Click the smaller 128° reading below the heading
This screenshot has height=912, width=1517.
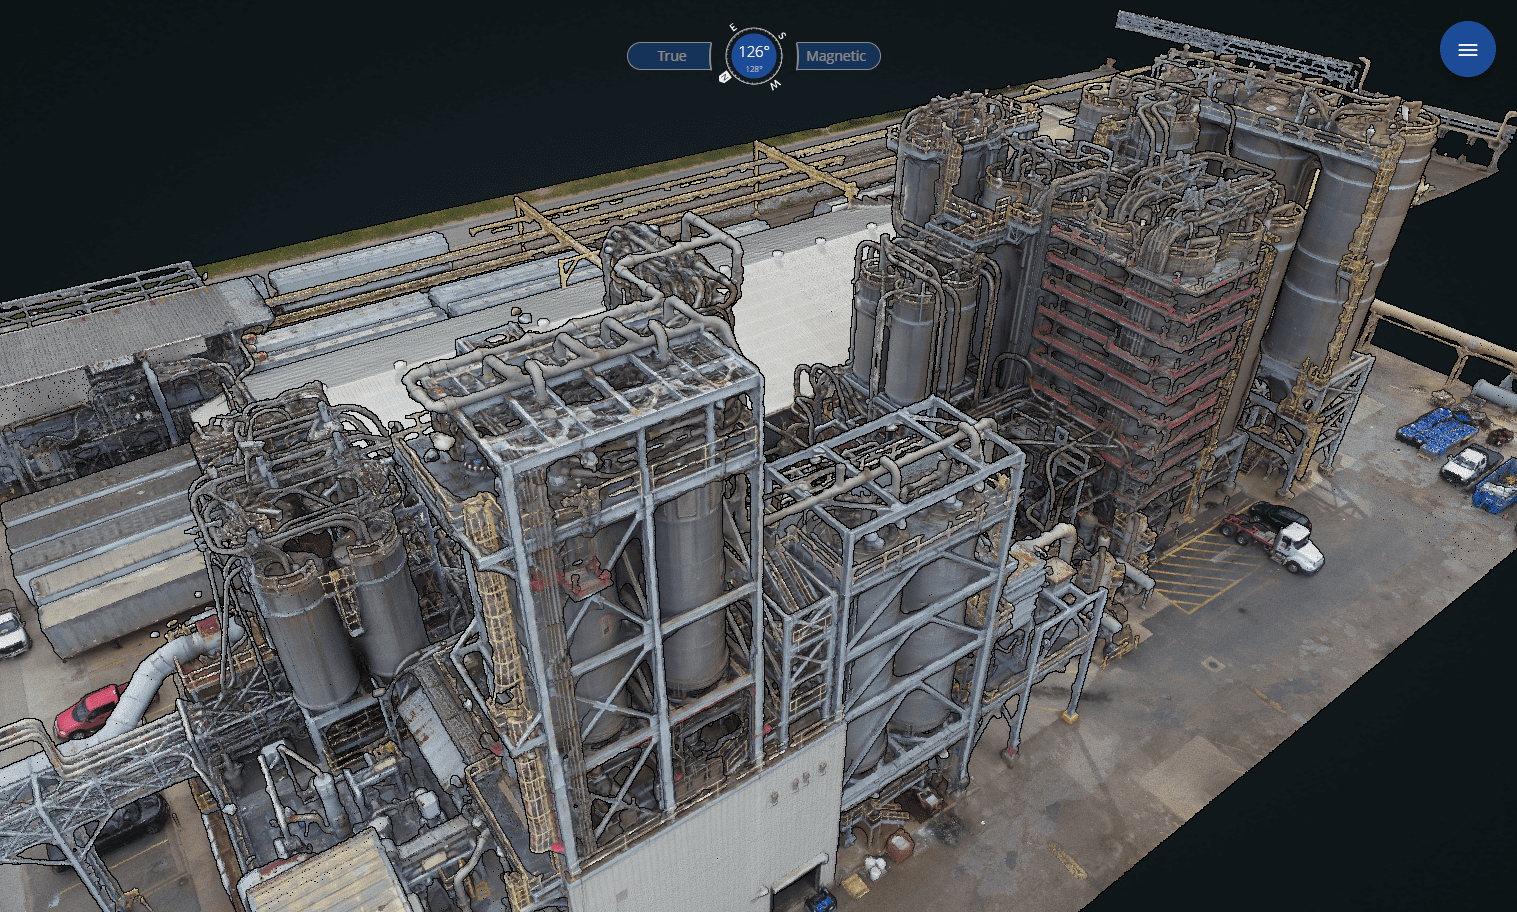click(x=753, y=68)
